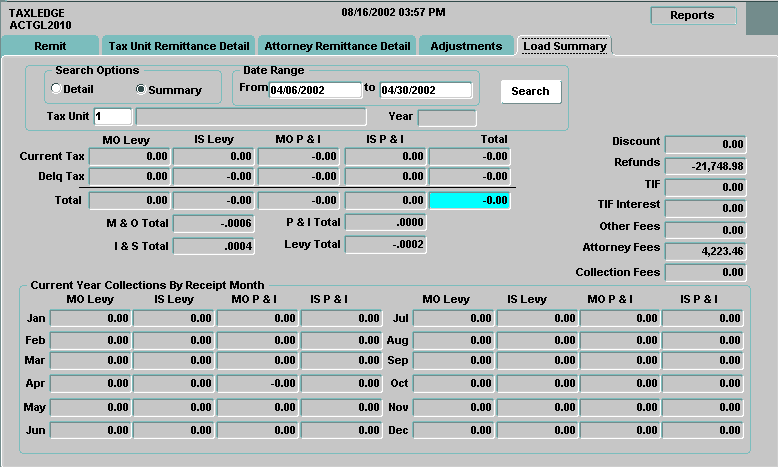This screenshot has height=467, width=778.
Task: Select the Refunds amount field
Action: 705,165
